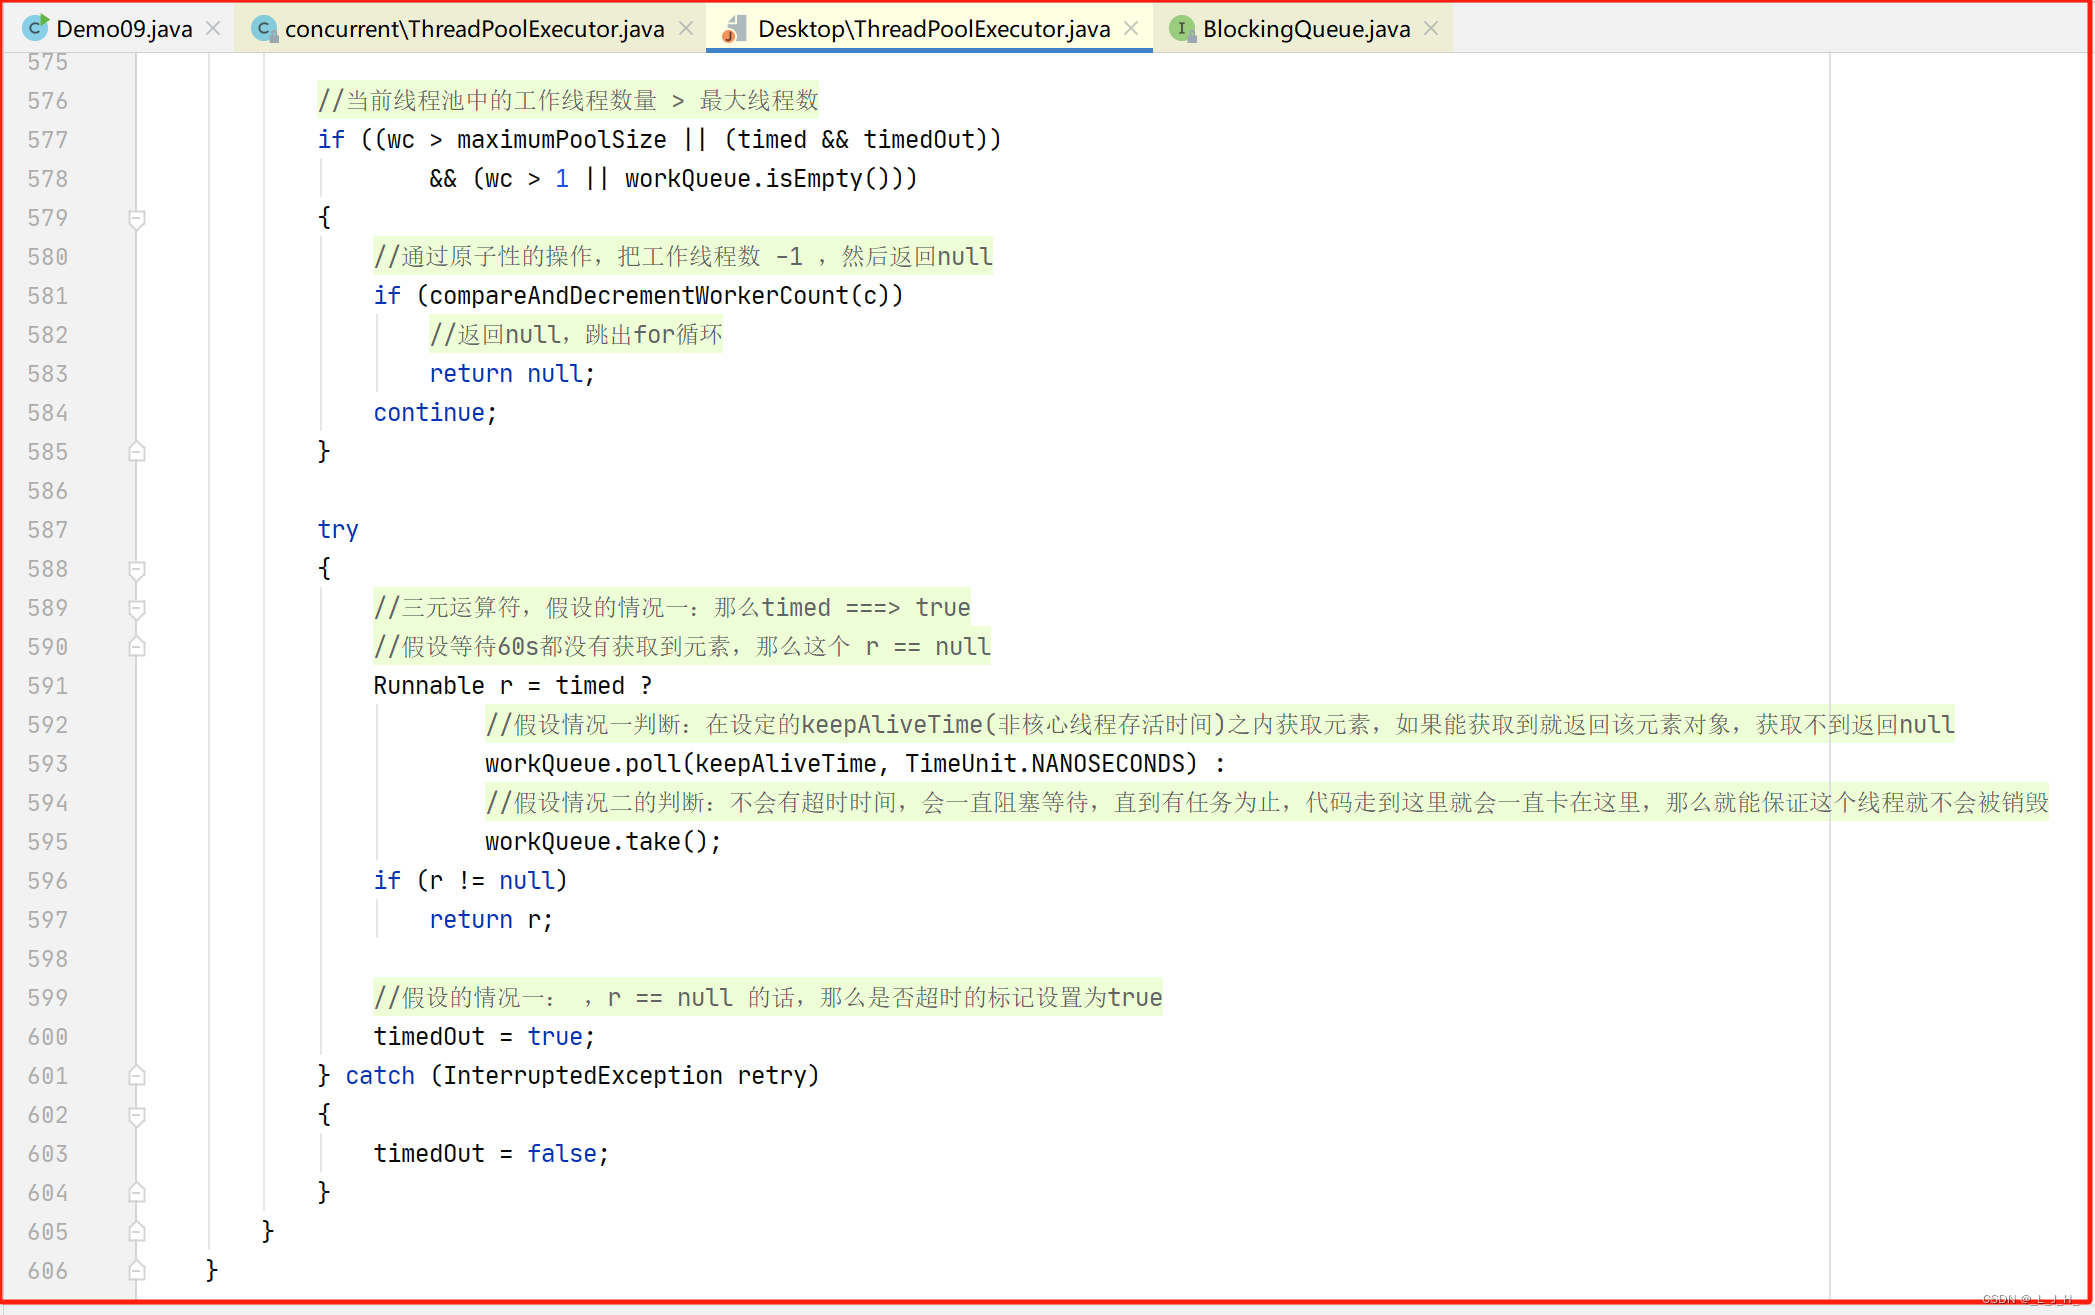Collapse fold end marker at line 605
Image resolution: width=2095 pixels, height=1315 pixels.
coord(137,1232)
